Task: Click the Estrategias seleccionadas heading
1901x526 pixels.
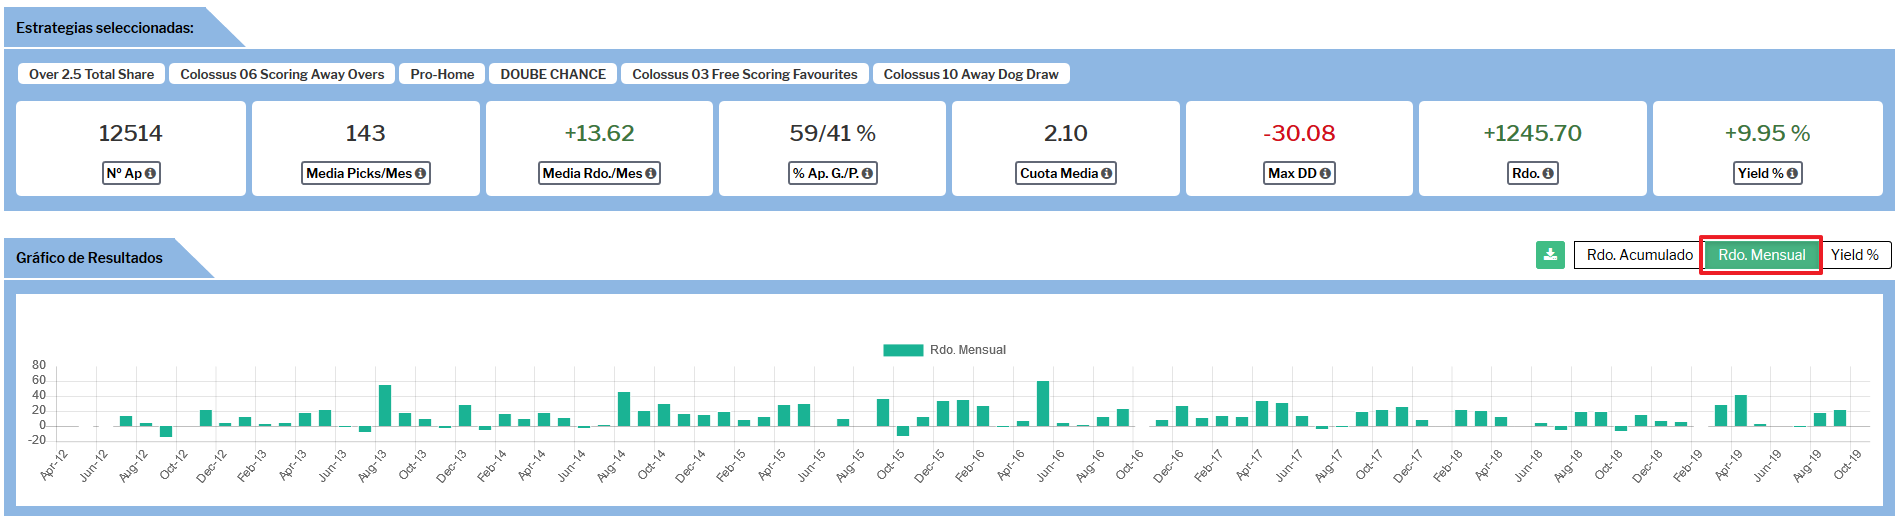Action: pos(105,28)
